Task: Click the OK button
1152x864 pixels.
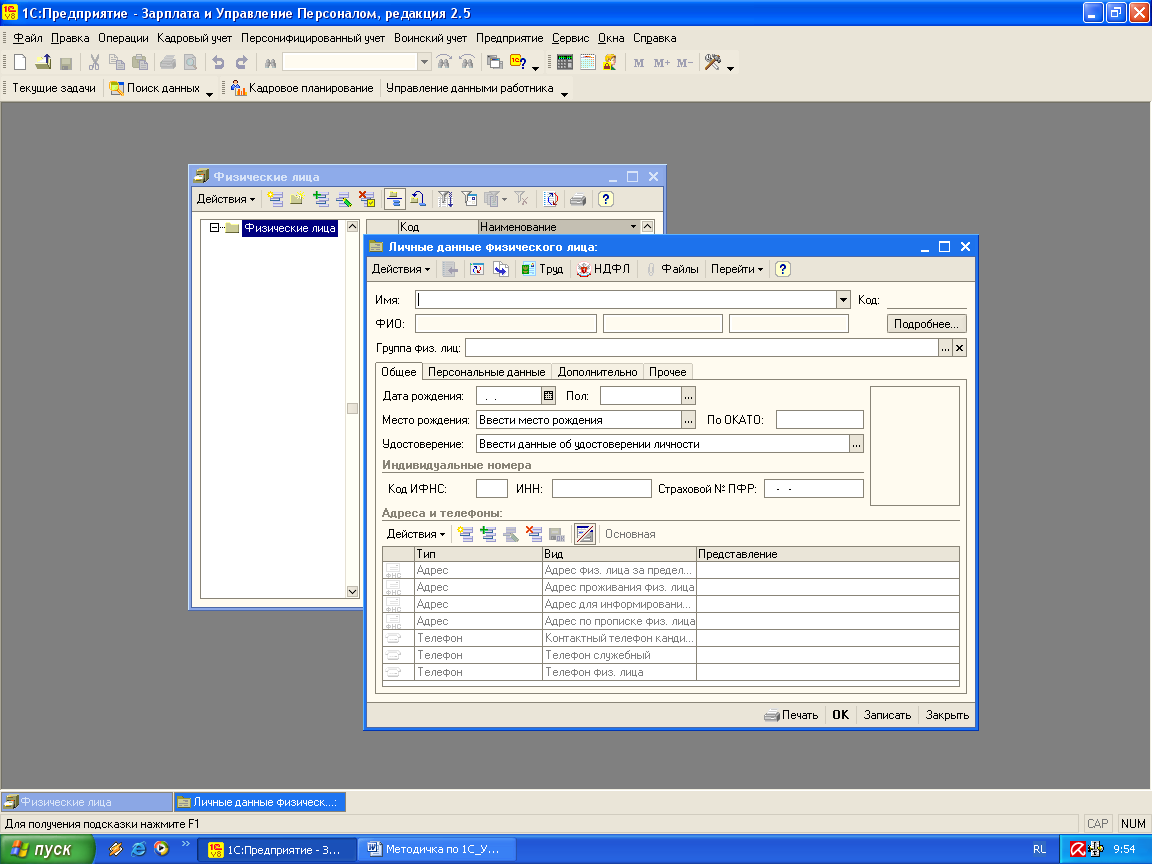Action: coord(840,715)
